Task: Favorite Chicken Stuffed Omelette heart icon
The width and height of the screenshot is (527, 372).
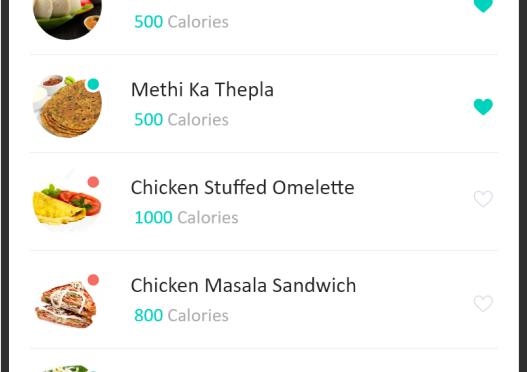Action: coord(483,199)
